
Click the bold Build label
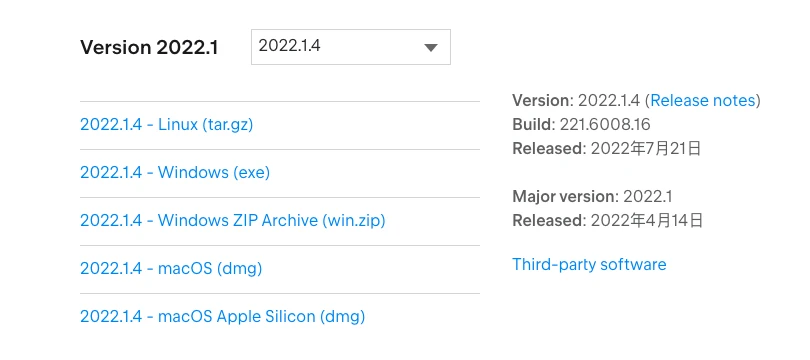(x=534, y=124)
